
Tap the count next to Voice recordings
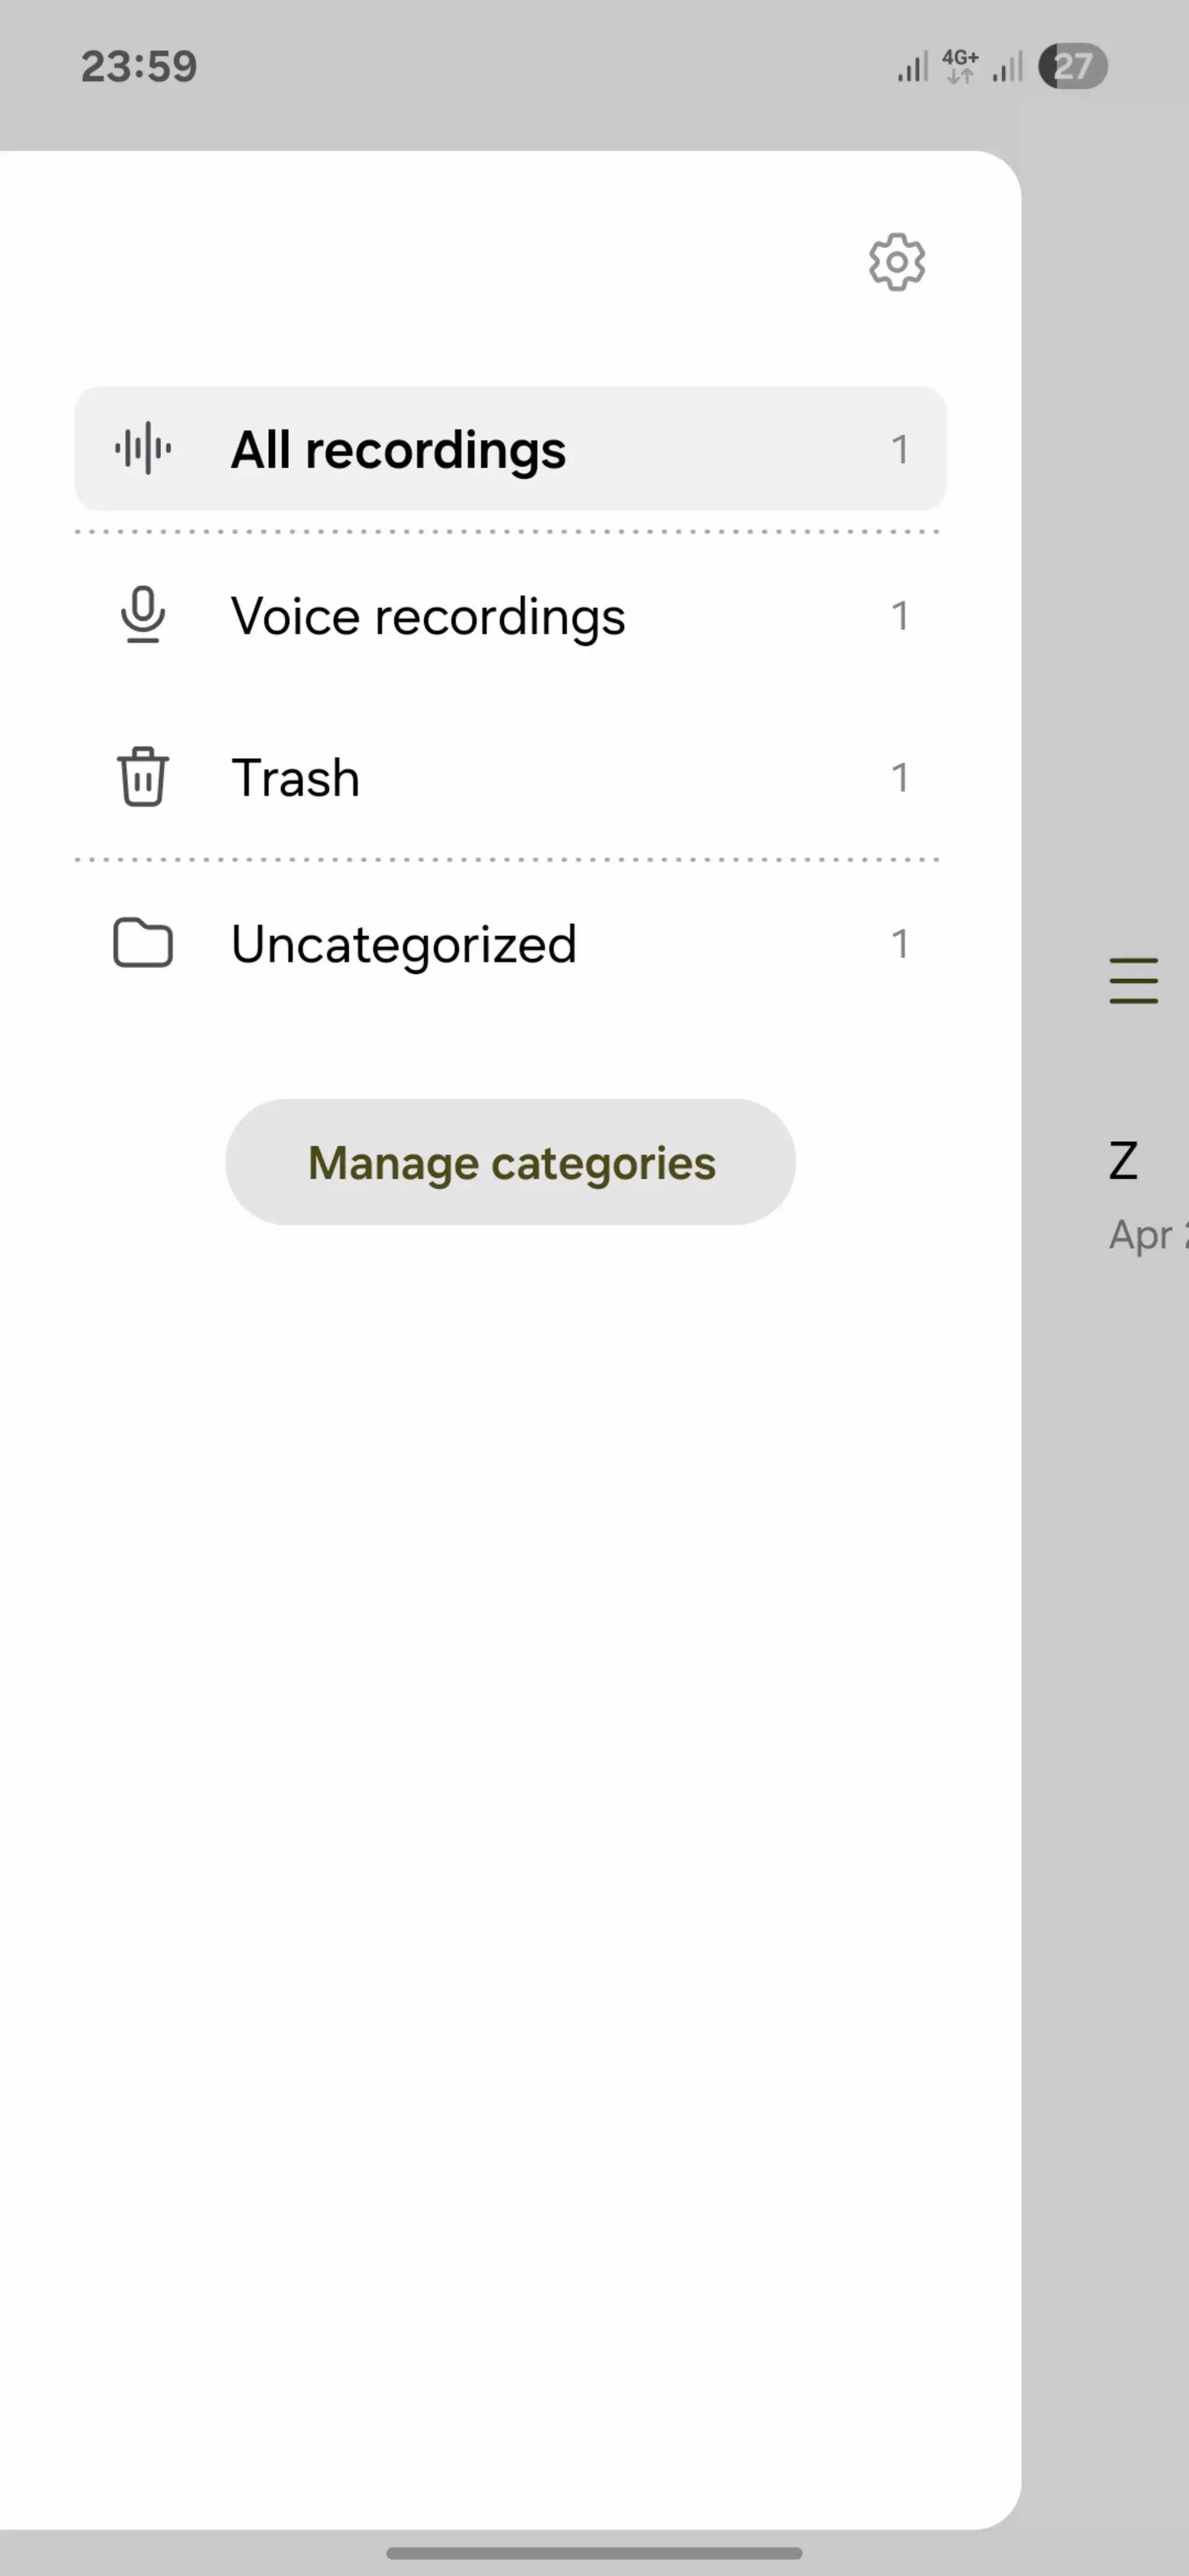click(900, 615)
